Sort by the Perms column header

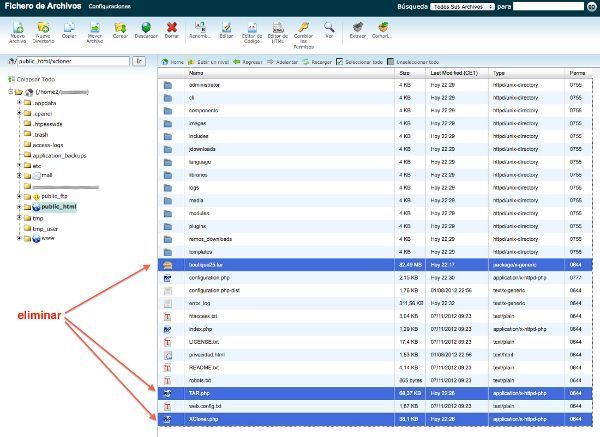coord(577,73)
